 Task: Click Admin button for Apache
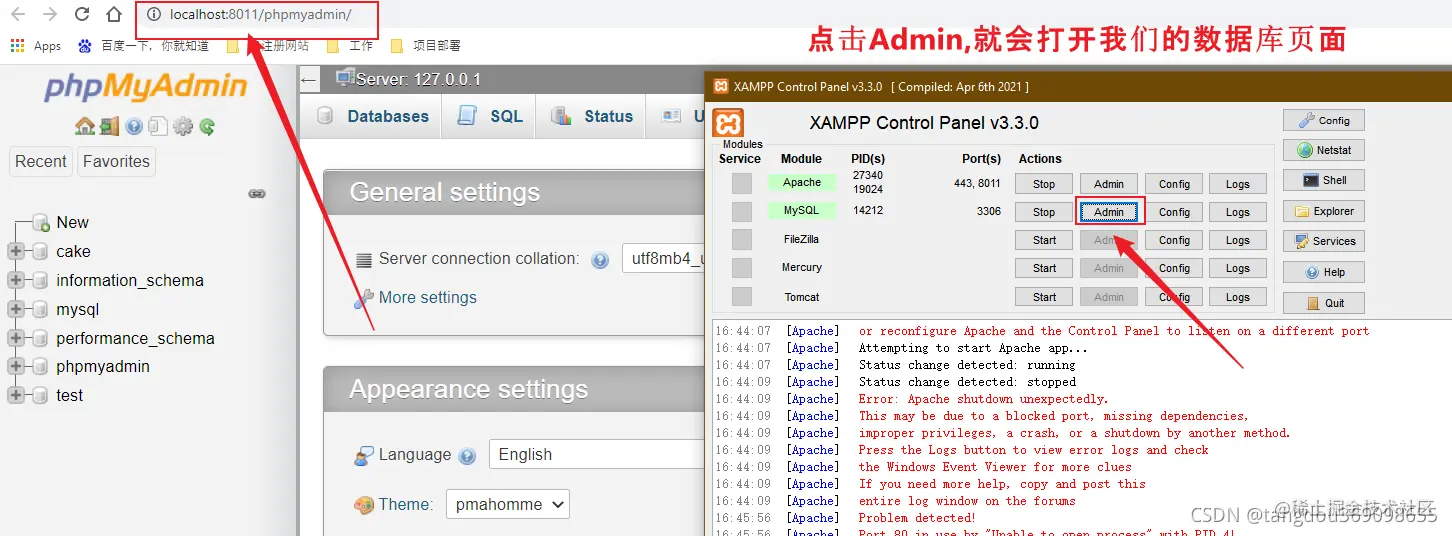(1109, 184)
